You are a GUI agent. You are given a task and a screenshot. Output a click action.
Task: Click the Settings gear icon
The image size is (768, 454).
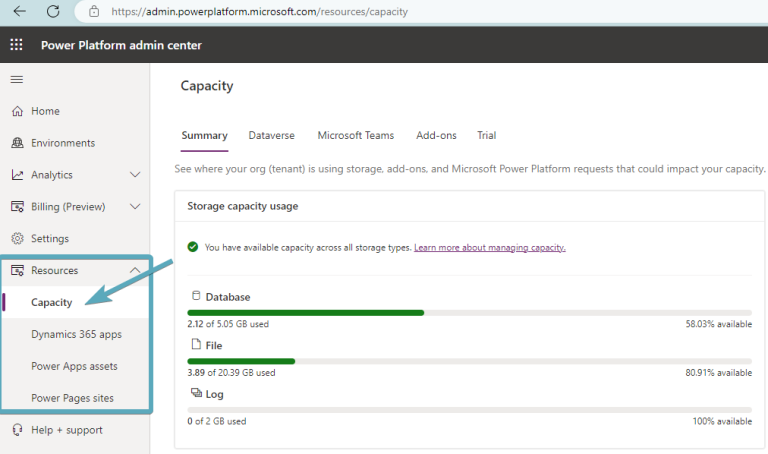click(x=17, y=239)
